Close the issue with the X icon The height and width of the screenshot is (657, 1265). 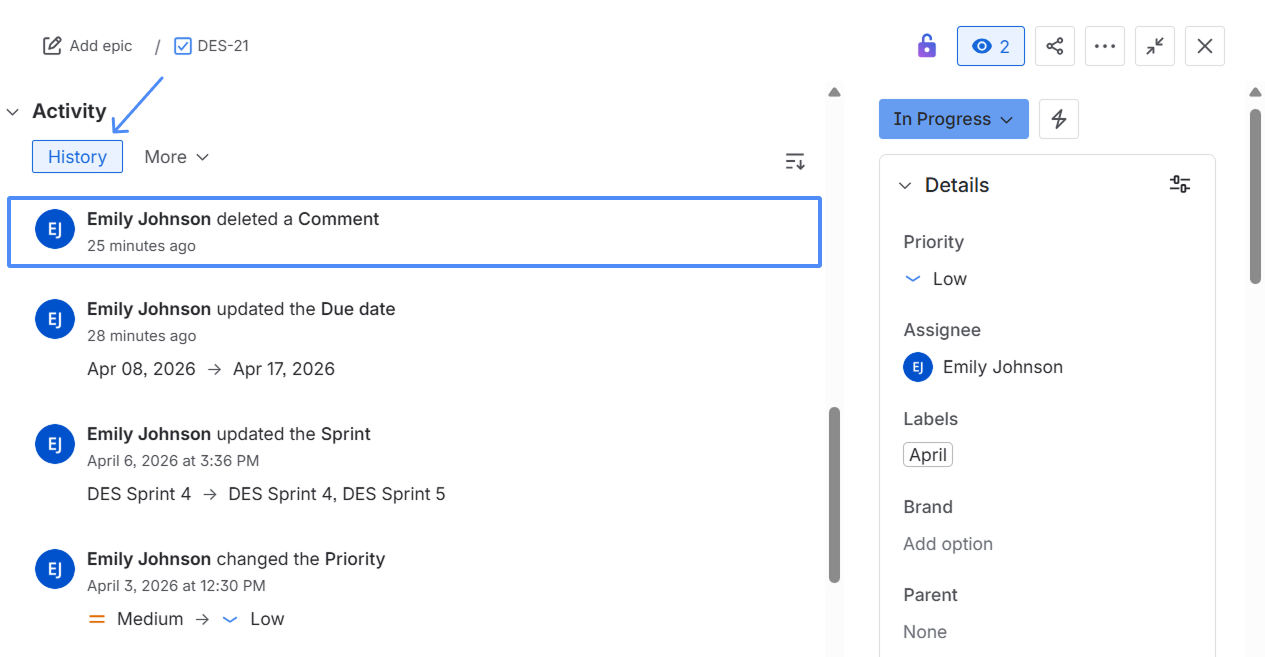tap(1205, 46)
